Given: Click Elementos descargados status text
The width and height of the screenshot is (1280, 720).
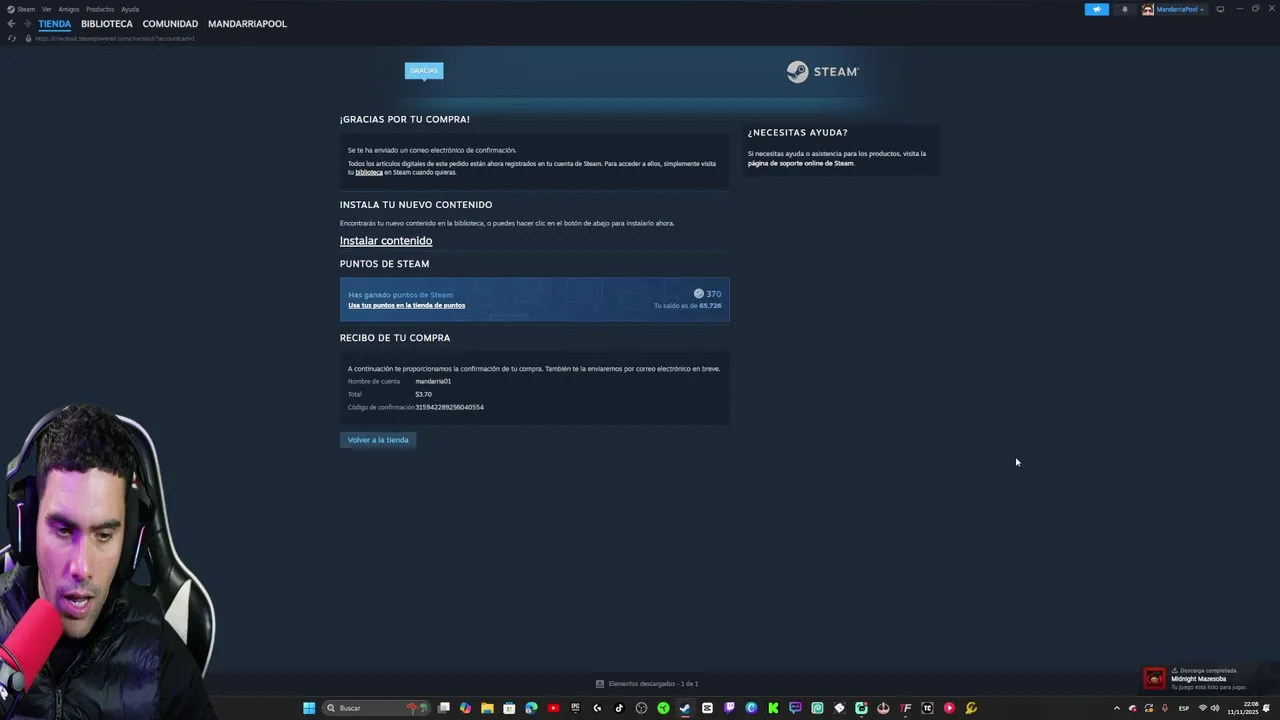Looking at the screenshot, I should 653,684.
